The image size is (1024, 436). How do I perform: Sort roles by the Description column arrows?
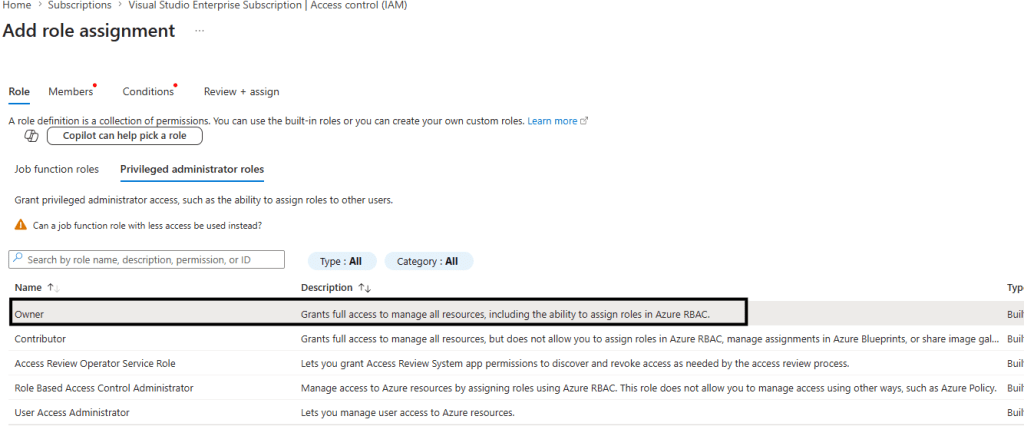(365, 288)
